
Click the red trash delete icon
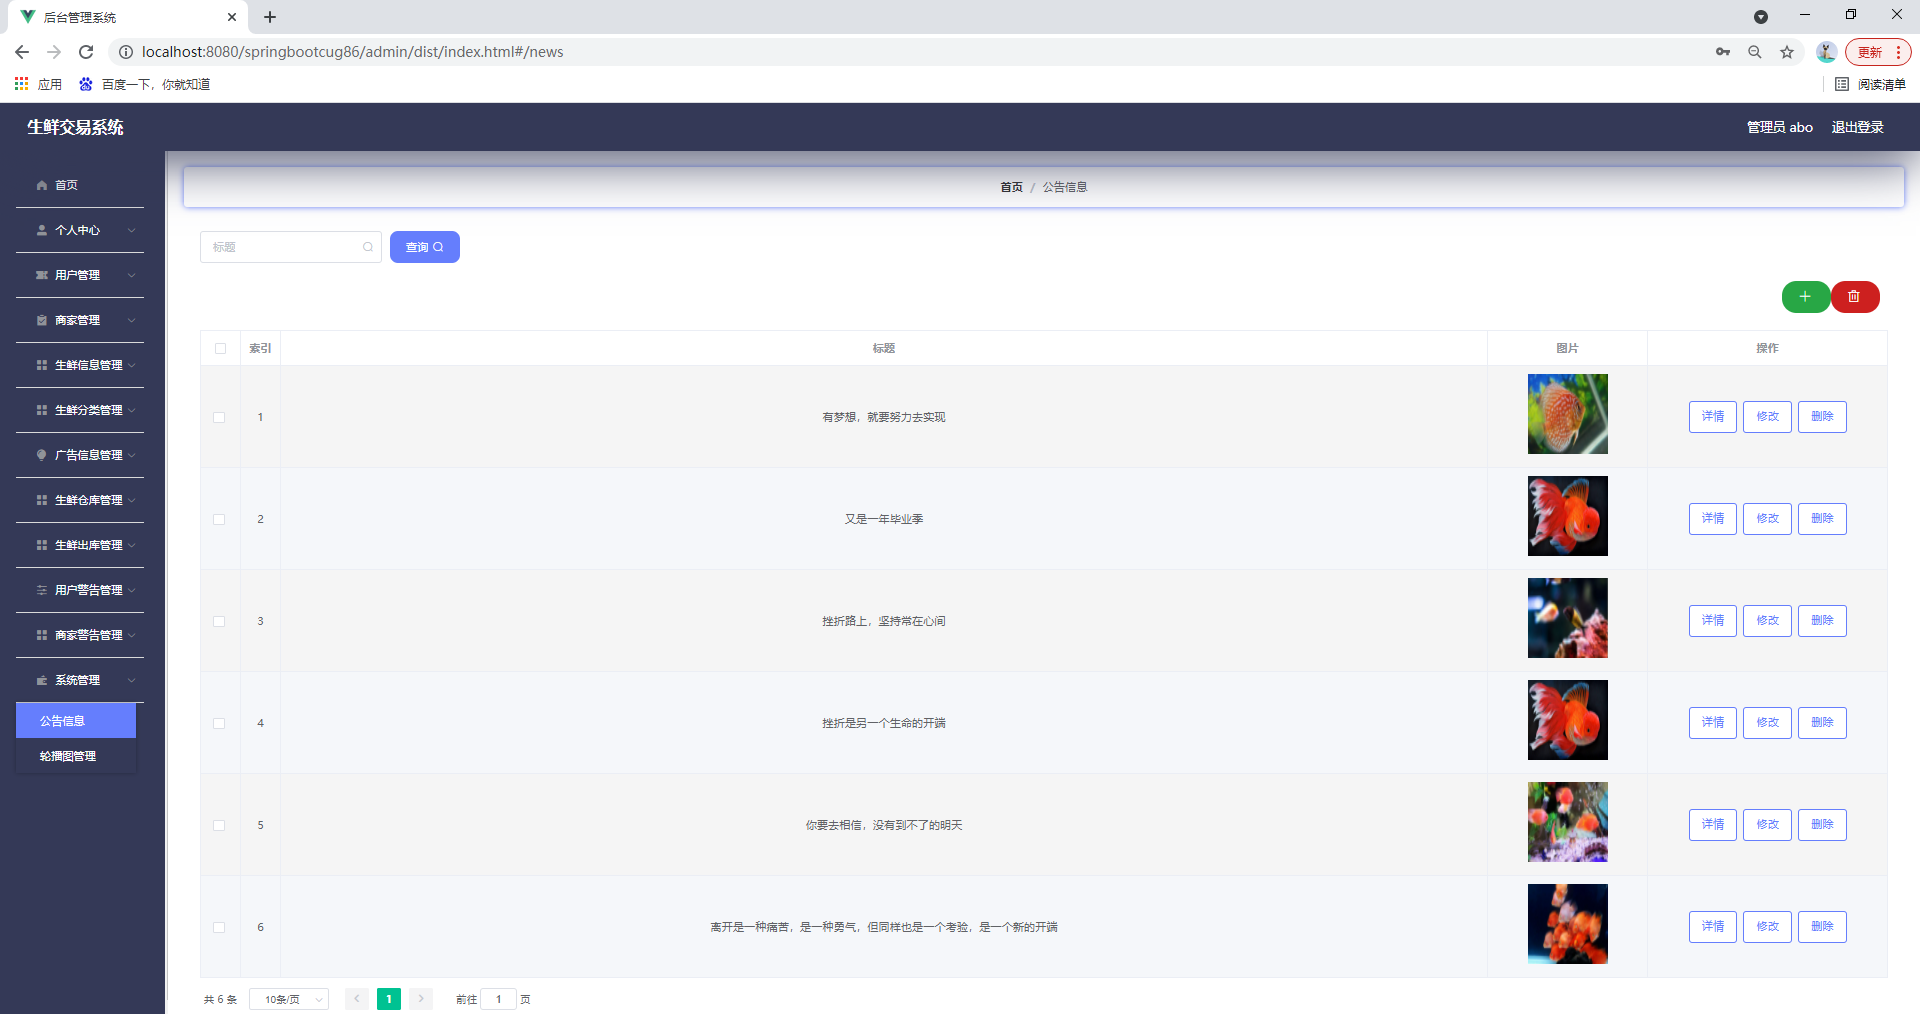click(x=1855, y=297)
